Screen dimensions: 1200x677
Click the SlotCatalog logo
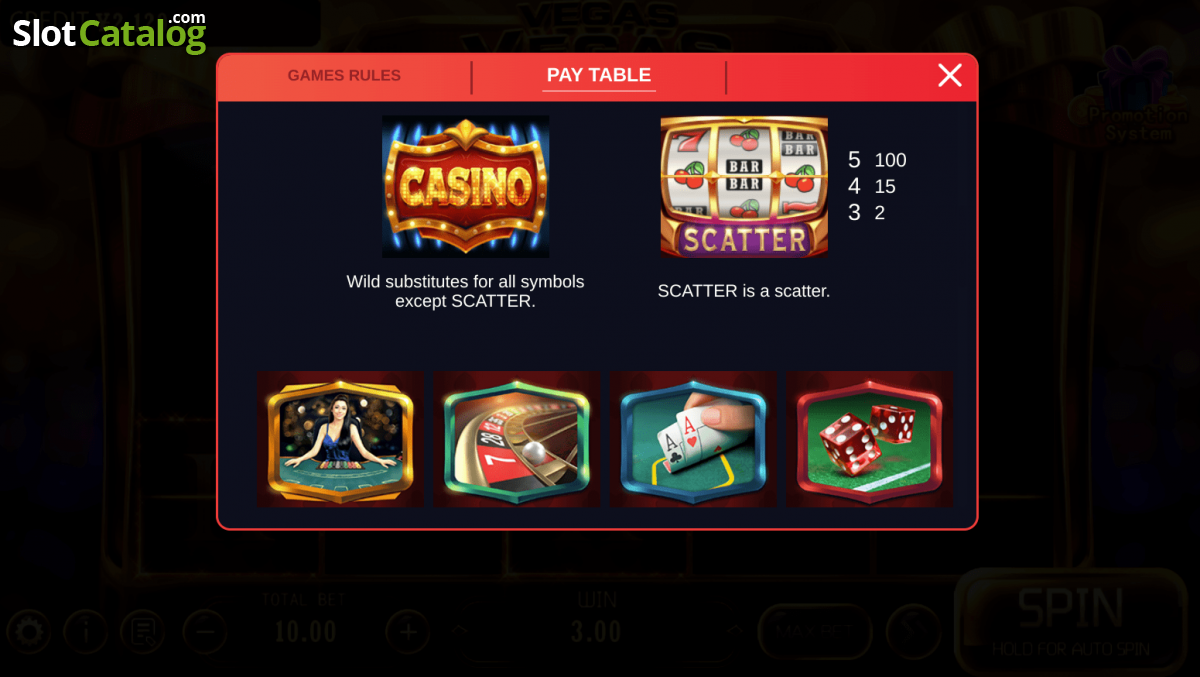point(109,32)
